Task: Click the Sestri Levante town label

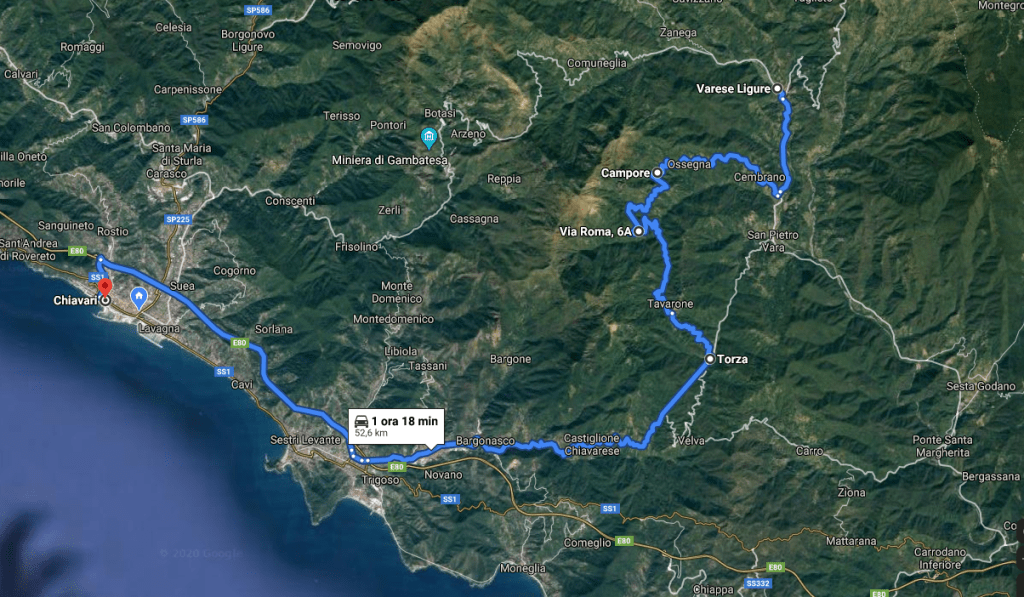Action: coord(306,440)
